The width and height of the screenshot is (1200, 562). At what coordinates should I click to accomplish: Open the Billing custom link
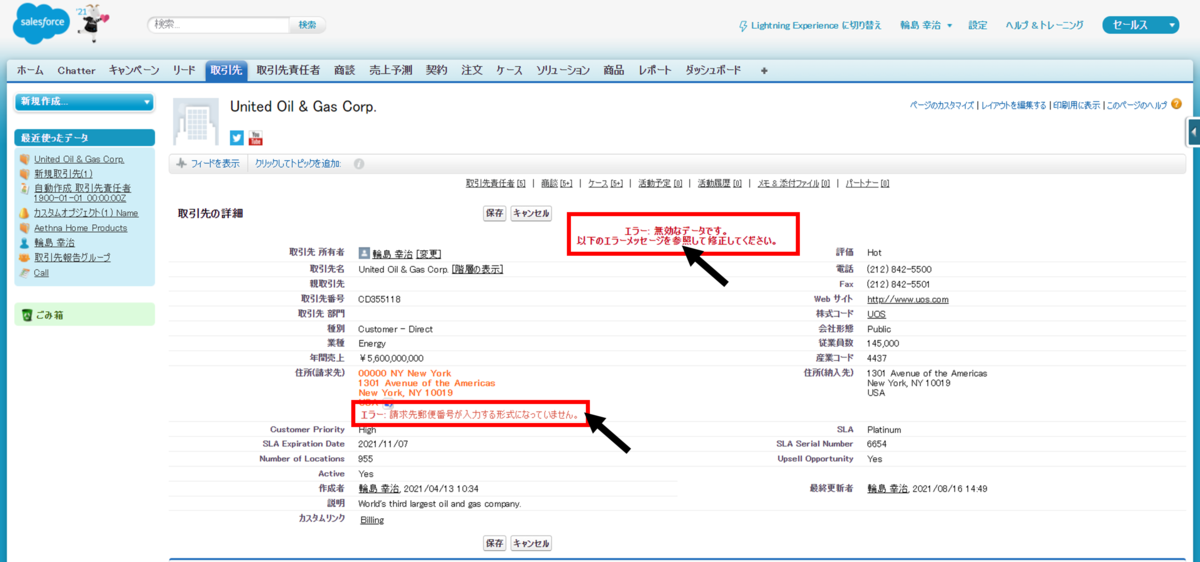[371, 520]
